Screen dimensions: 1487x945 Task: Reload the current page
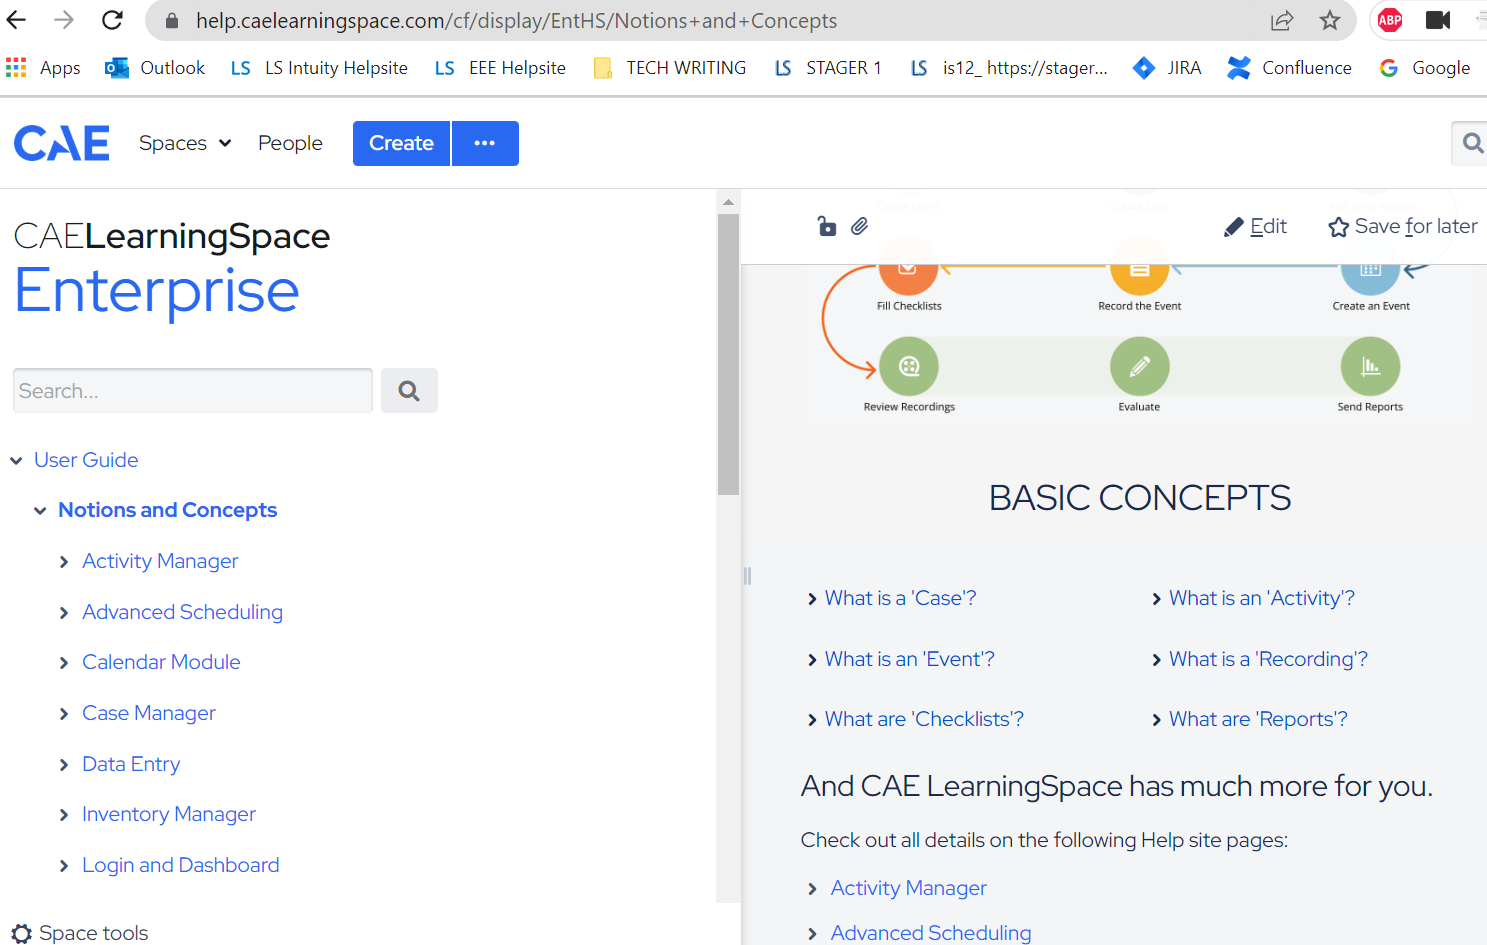pos(112,20)
